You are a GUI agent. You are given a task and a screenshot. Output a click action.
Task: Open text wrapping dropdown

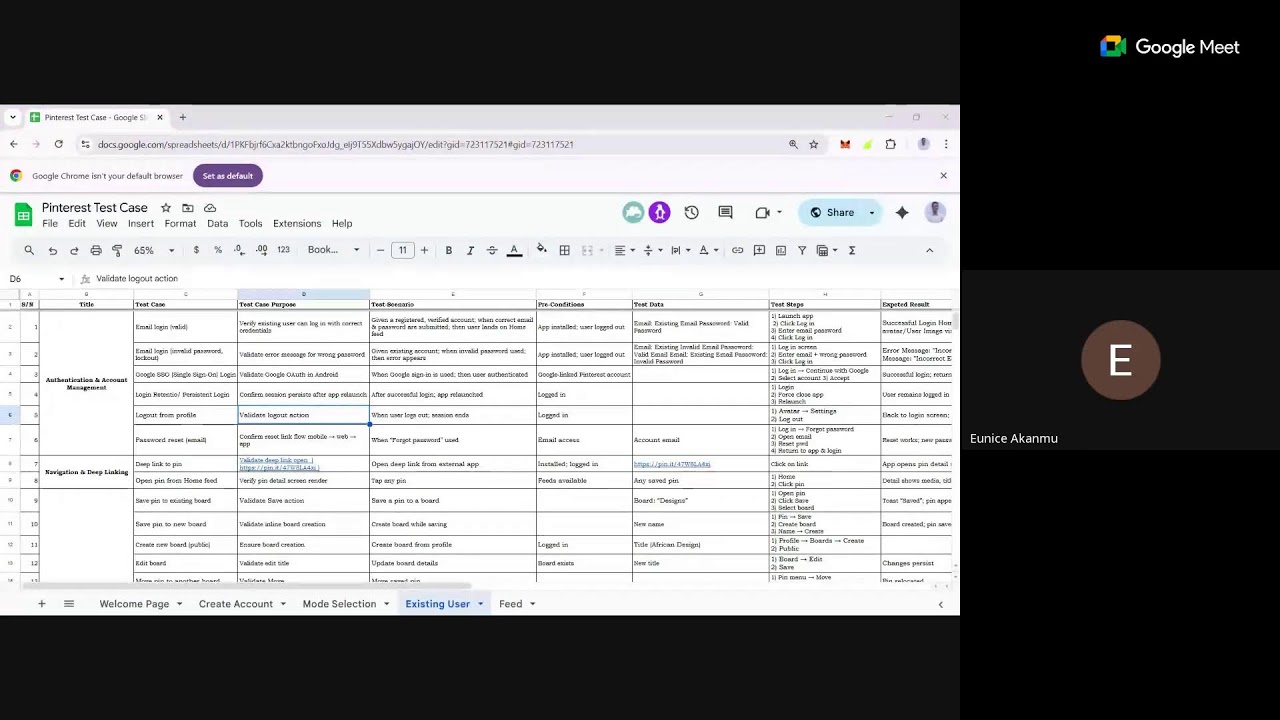680,250
